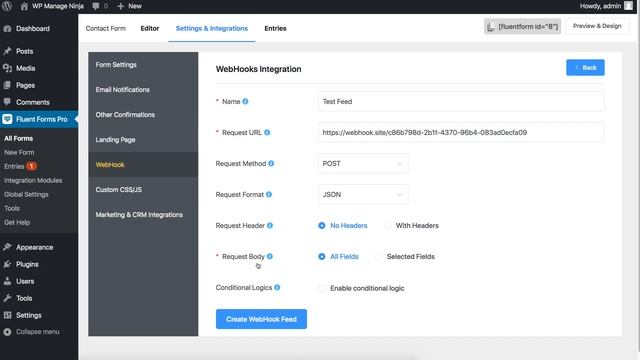The height and width of the screenshot is (360, 640).
Task: Click the blue Back button
Action: [585, 67]
